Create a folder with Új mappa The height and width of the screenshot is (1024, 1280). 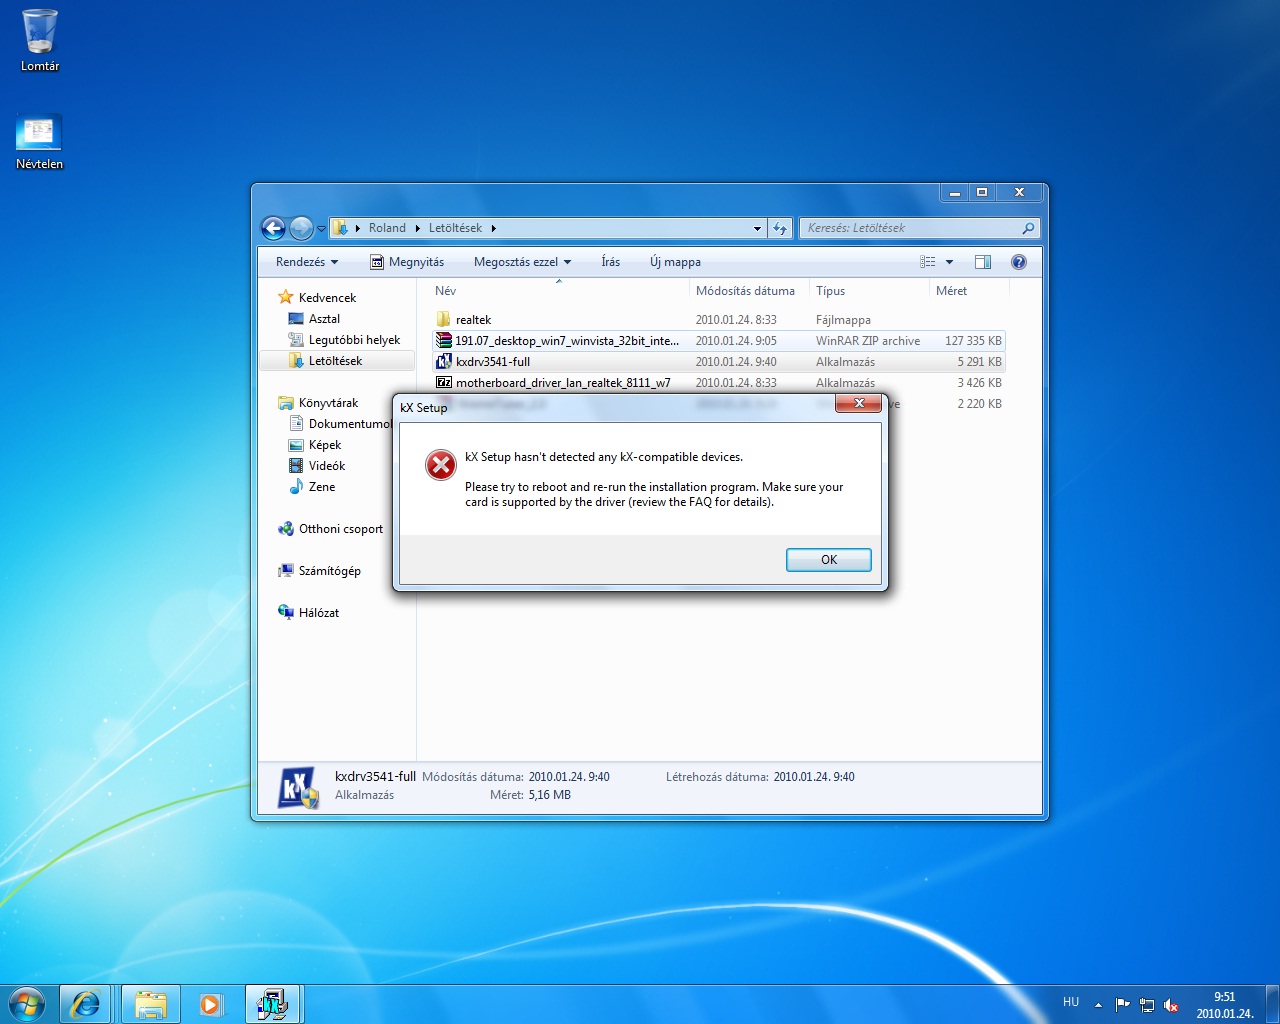(675, 262)
